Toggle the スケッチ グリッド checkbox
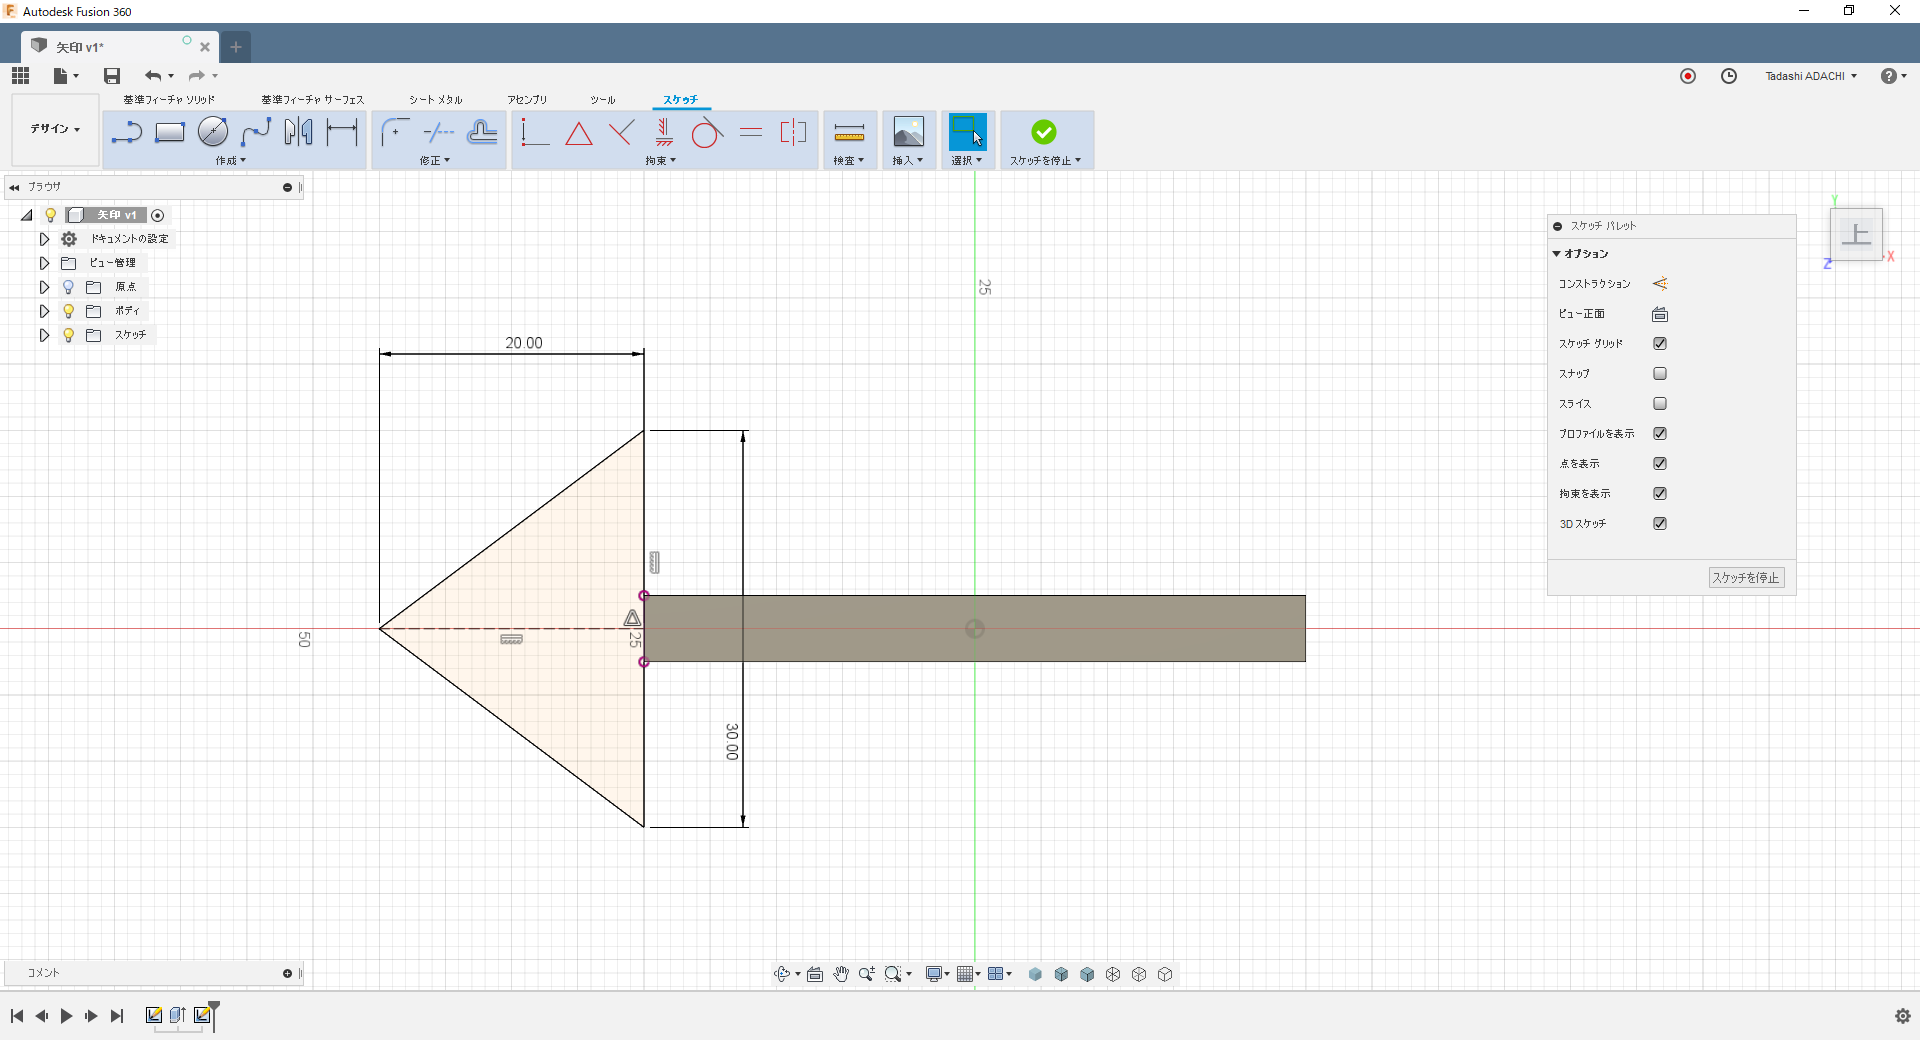The width and height of the screenshot is (1920, 1040). 1660,344
